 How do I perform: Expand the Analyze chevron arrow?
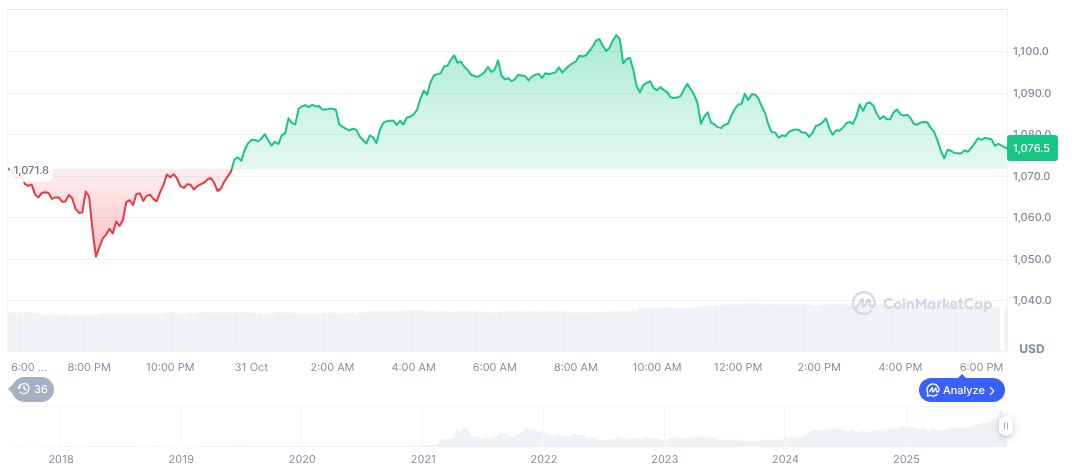(992, 390)
